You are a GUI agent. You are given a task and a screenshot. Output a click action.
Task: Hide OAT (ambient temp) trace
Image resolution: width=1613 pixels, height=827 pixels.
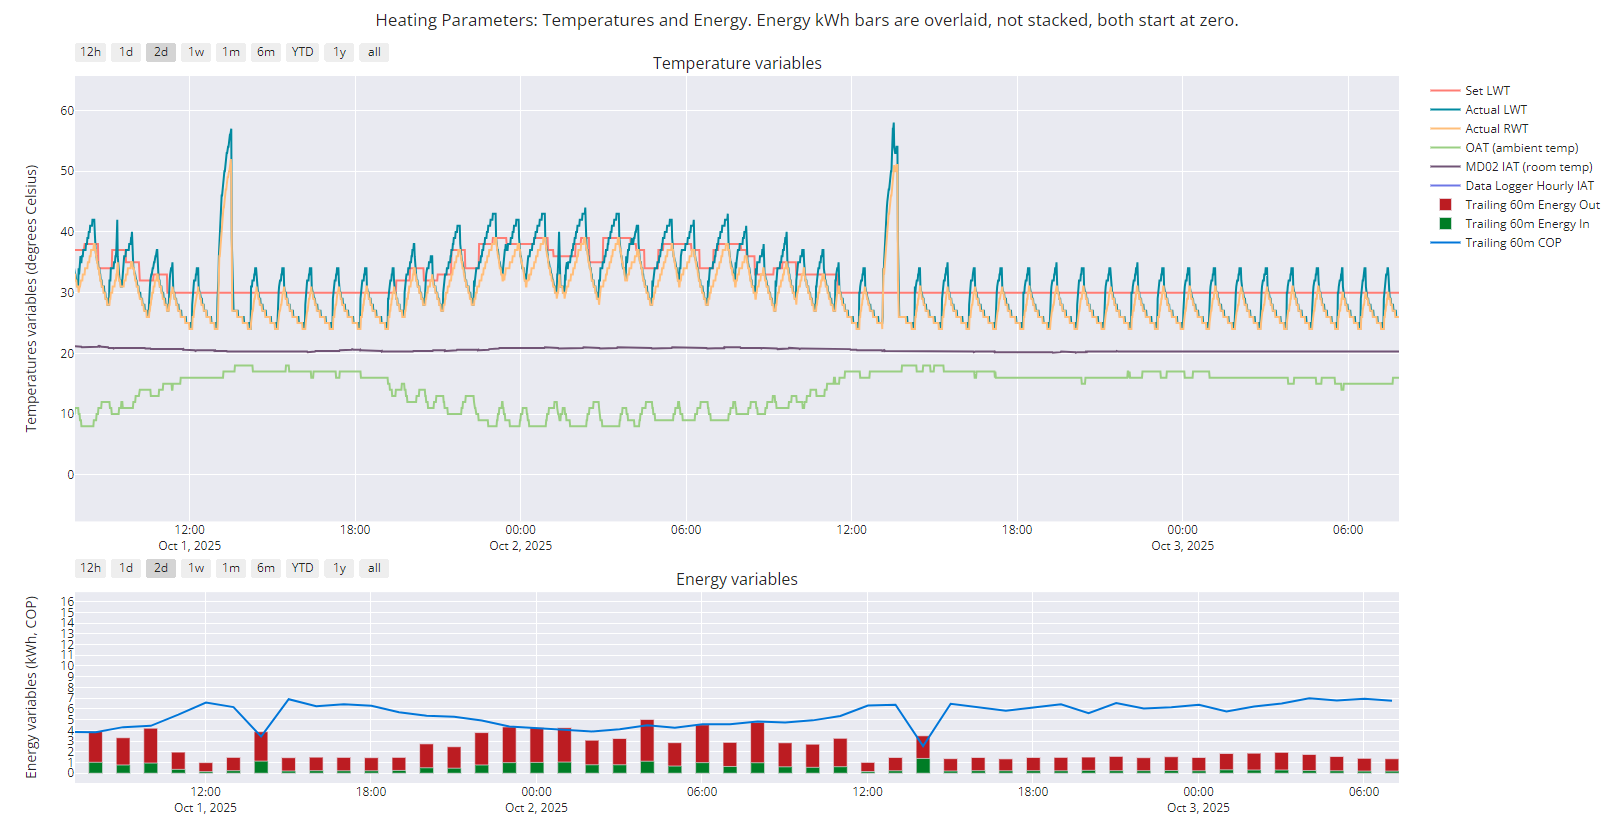1521,148
